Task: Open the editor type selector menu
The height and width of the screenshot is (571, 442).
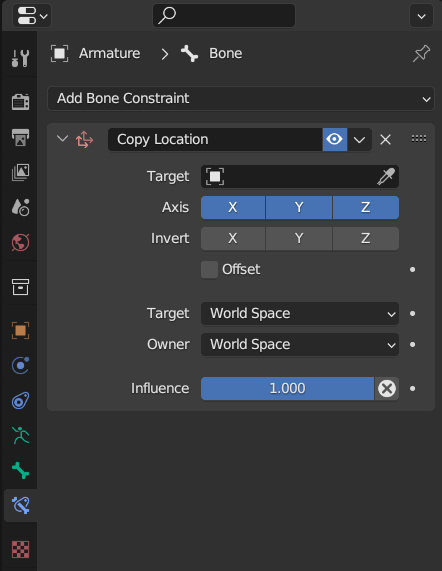Action: click(x=32, y=16)
